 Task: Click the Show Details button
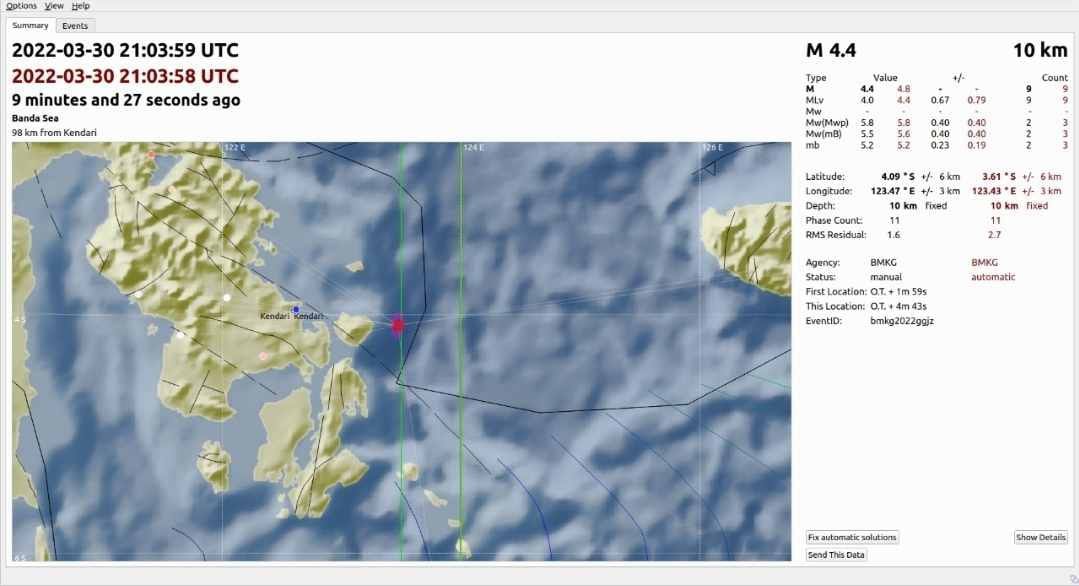[1040, 537]
